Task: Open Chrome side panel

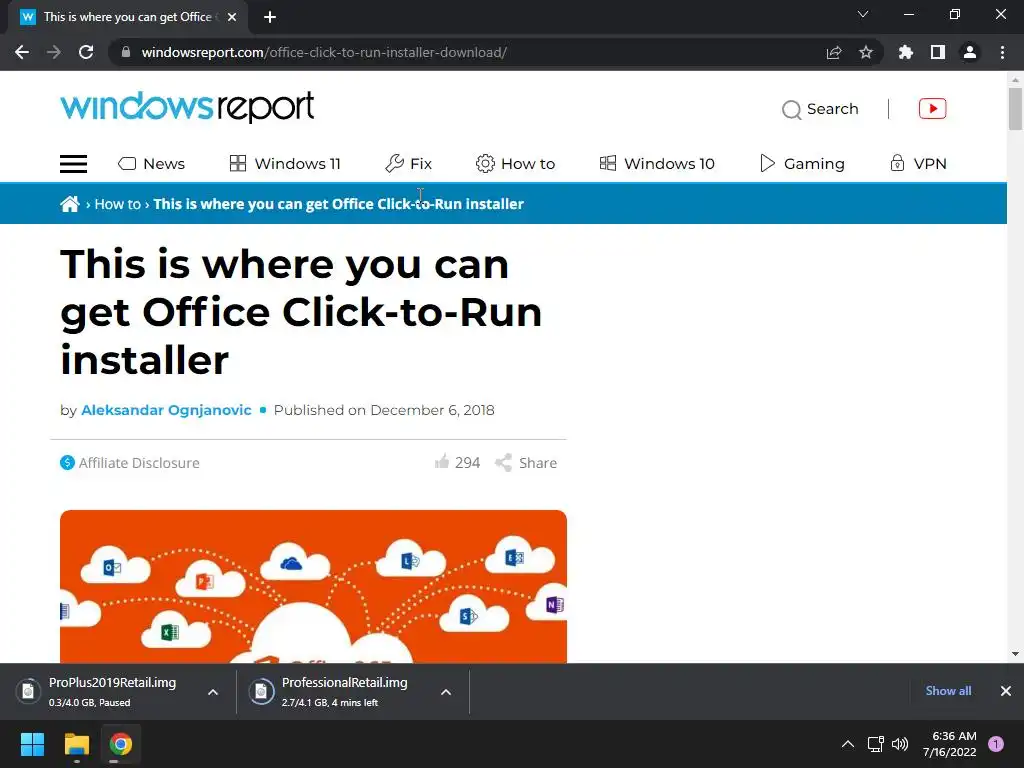Action: pos(938,52)
